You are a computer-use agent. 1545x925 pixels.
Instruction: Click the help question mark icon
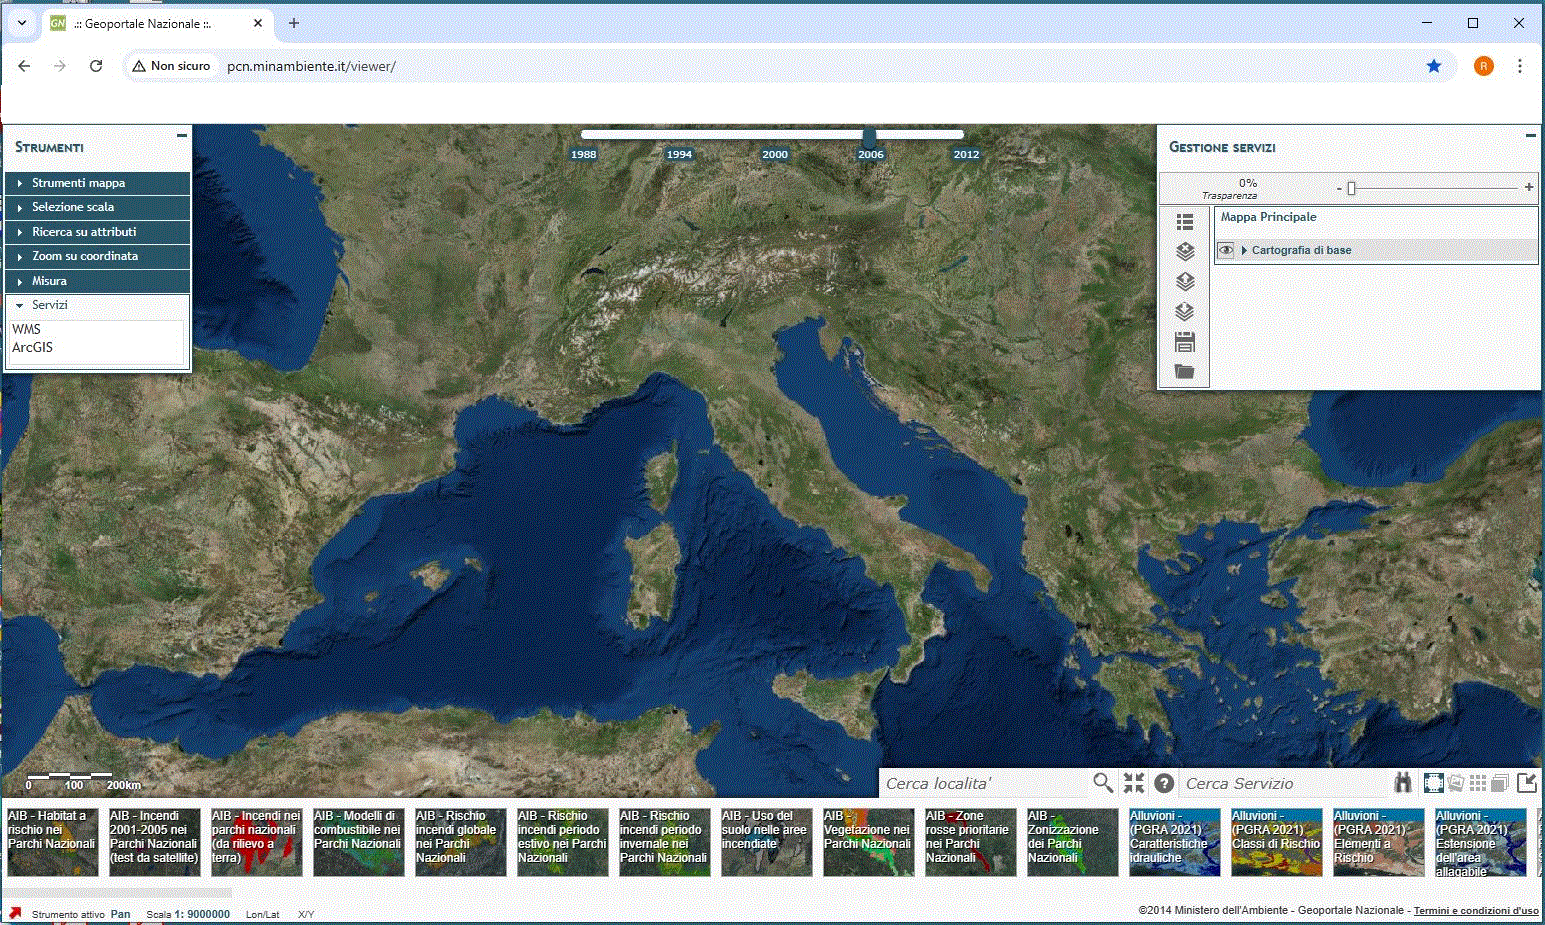tap(1164, 783)
